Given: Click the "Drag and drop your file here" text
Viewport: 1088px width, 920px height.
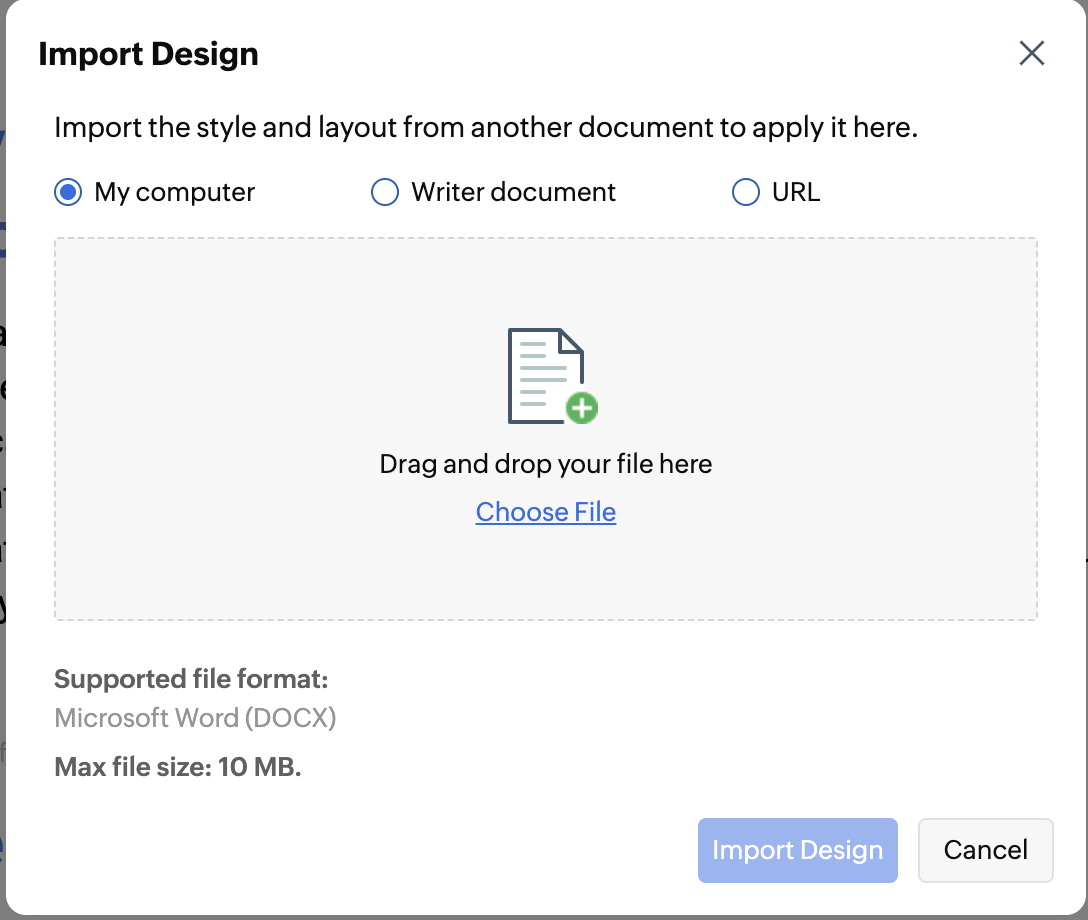Looking at the screenshot, I should (546, 464).
